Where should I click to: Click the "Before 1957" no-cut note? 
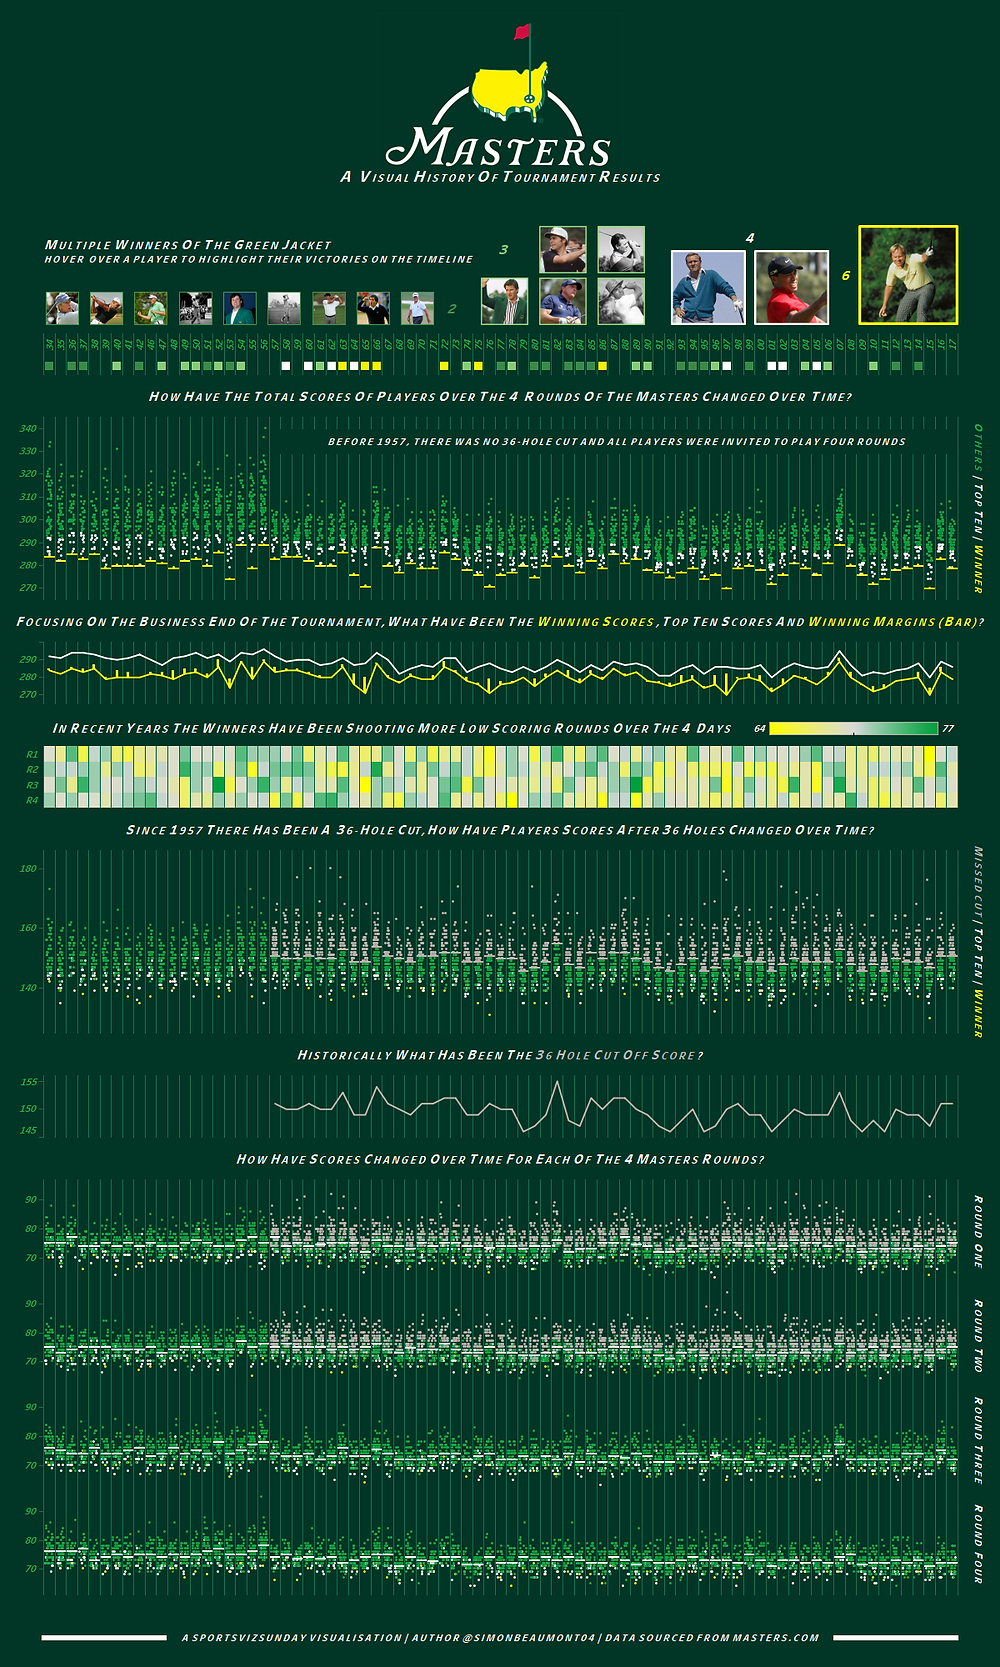click(x=617, y=441)
